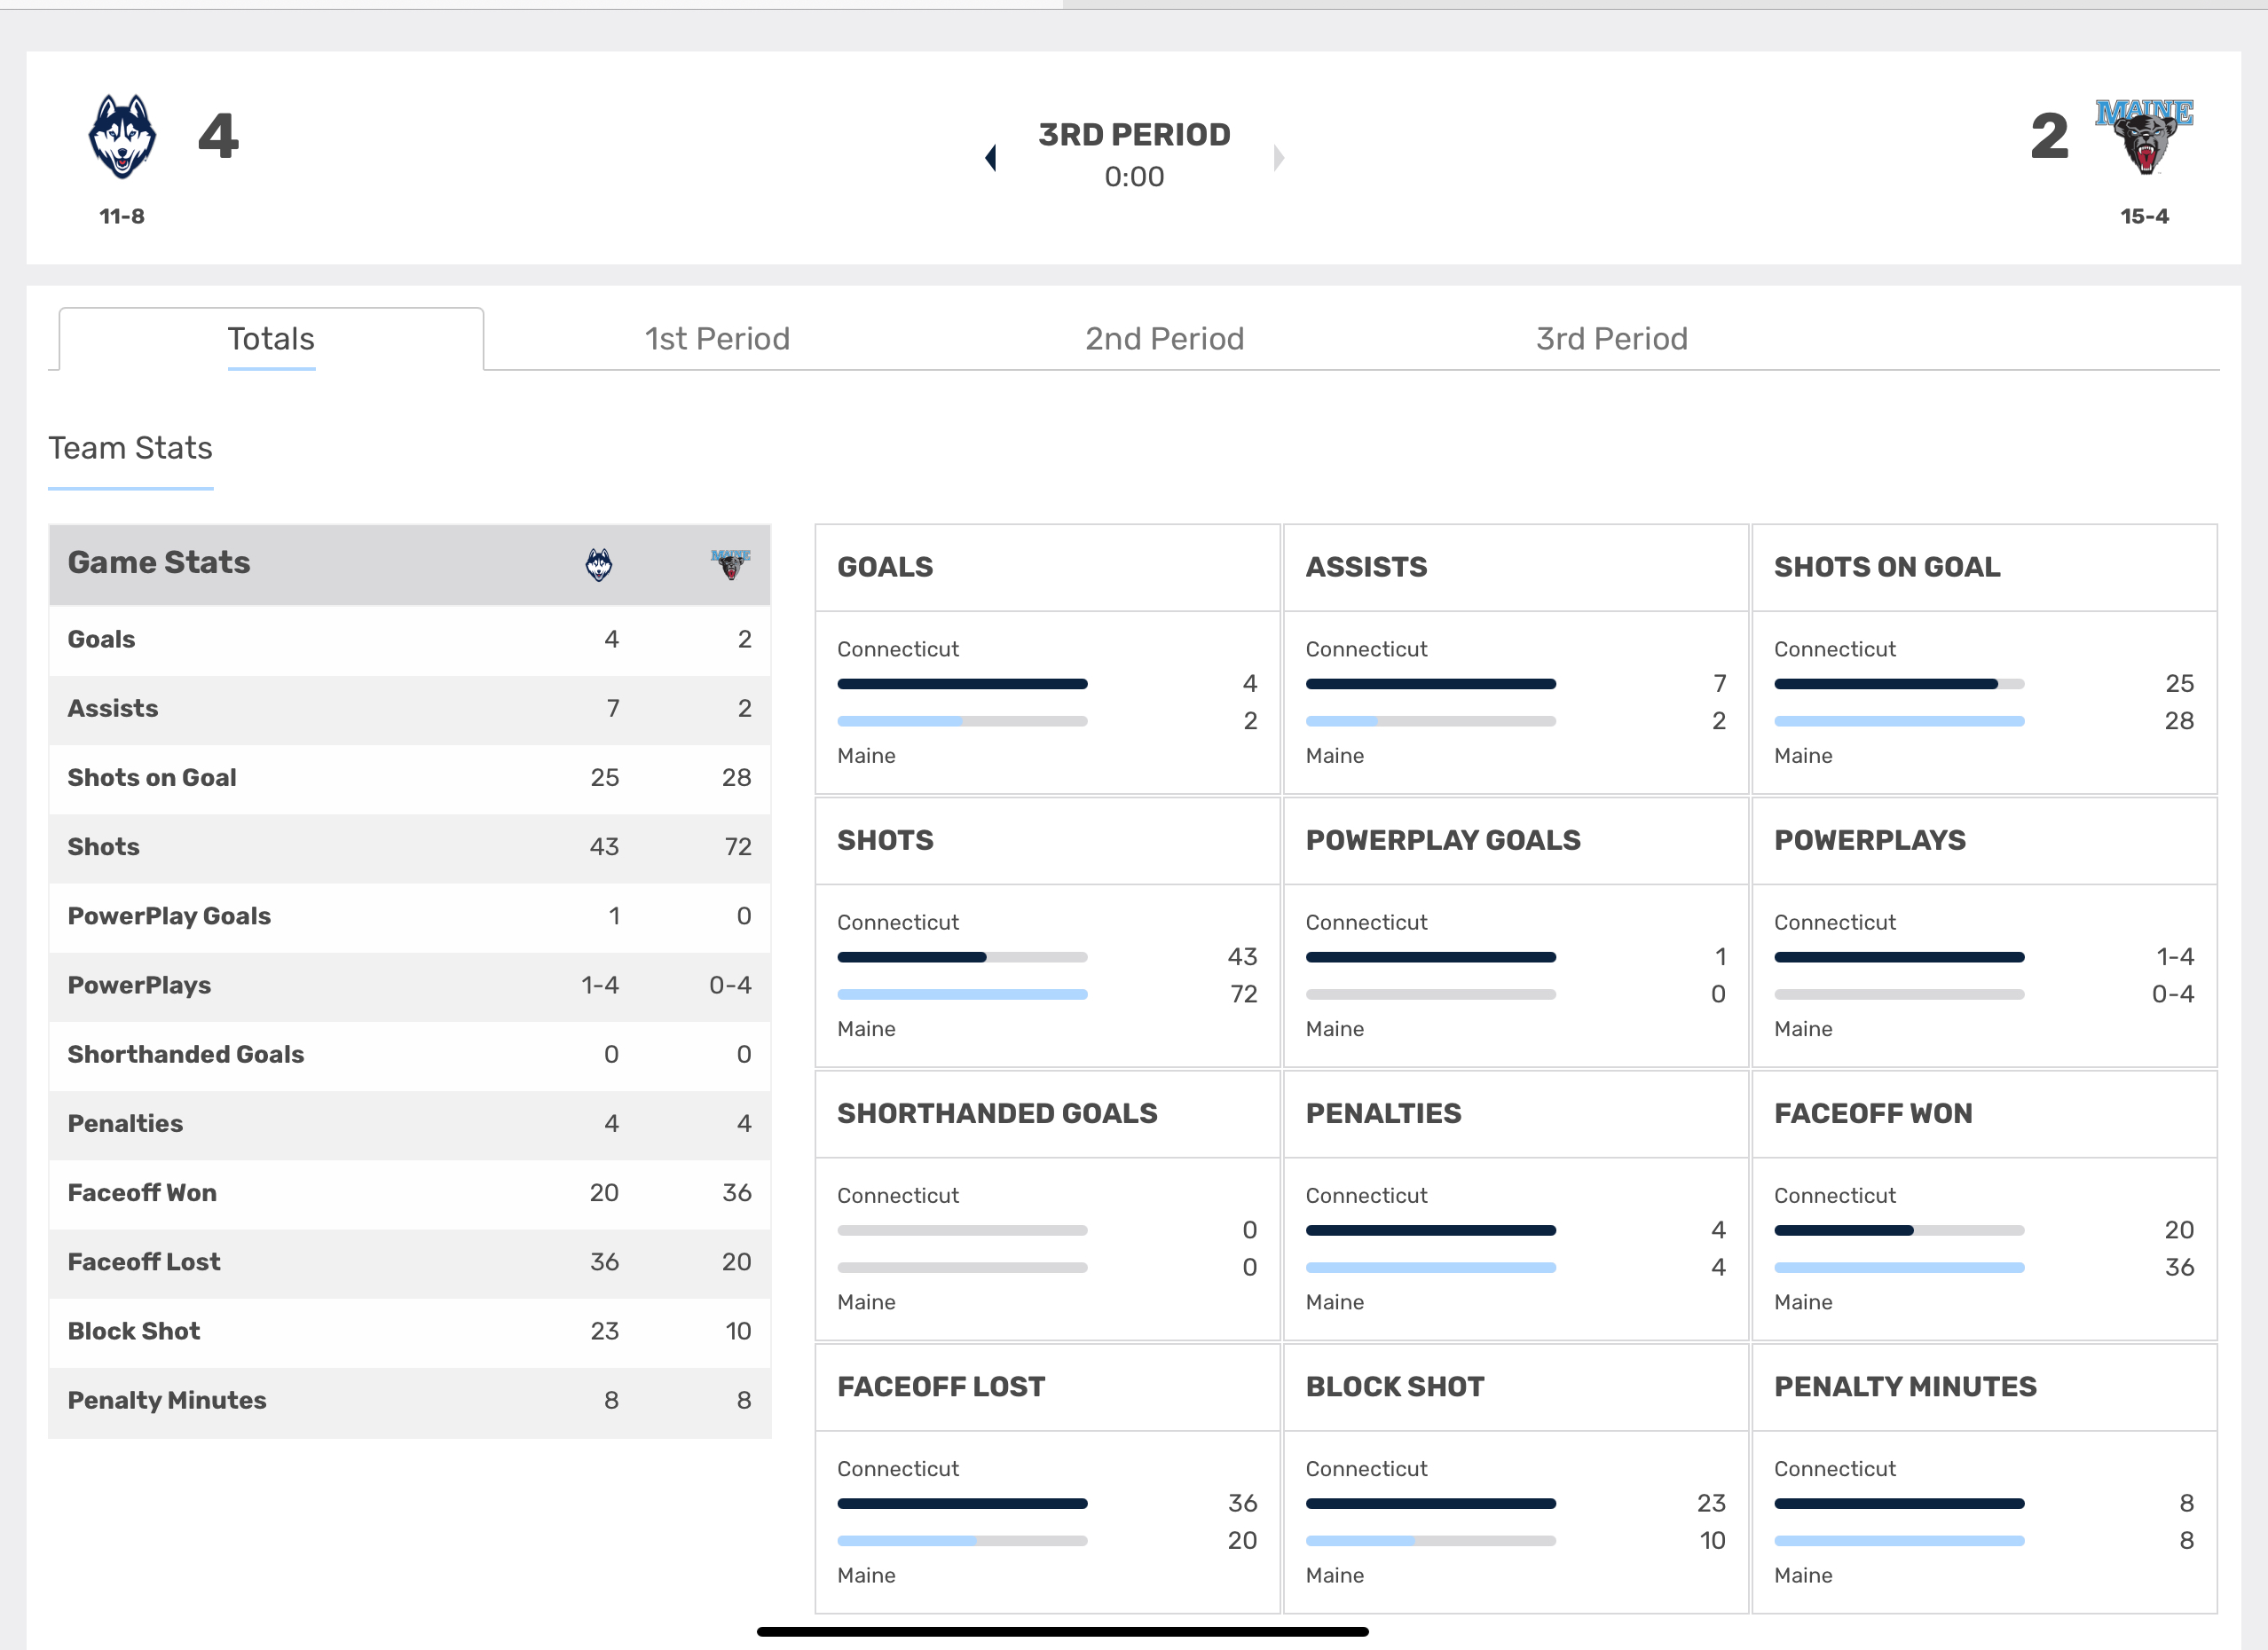2268x1650 pixels.
Task: Click Connecticut's 11-8 record
Action: click(x=122, y=216)
